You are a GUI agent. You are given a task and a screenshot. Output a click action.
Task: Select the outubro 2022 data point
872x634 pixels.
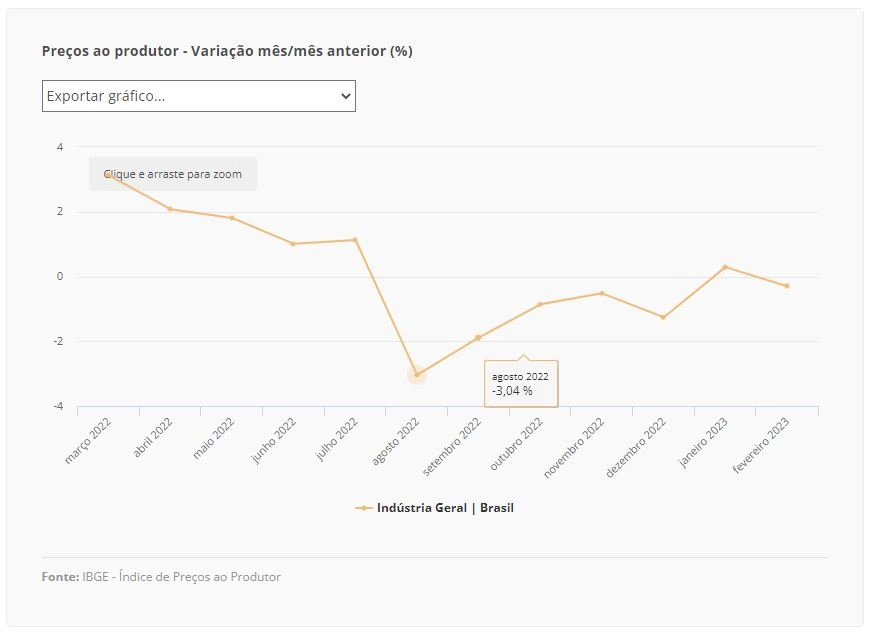[539, 304]
